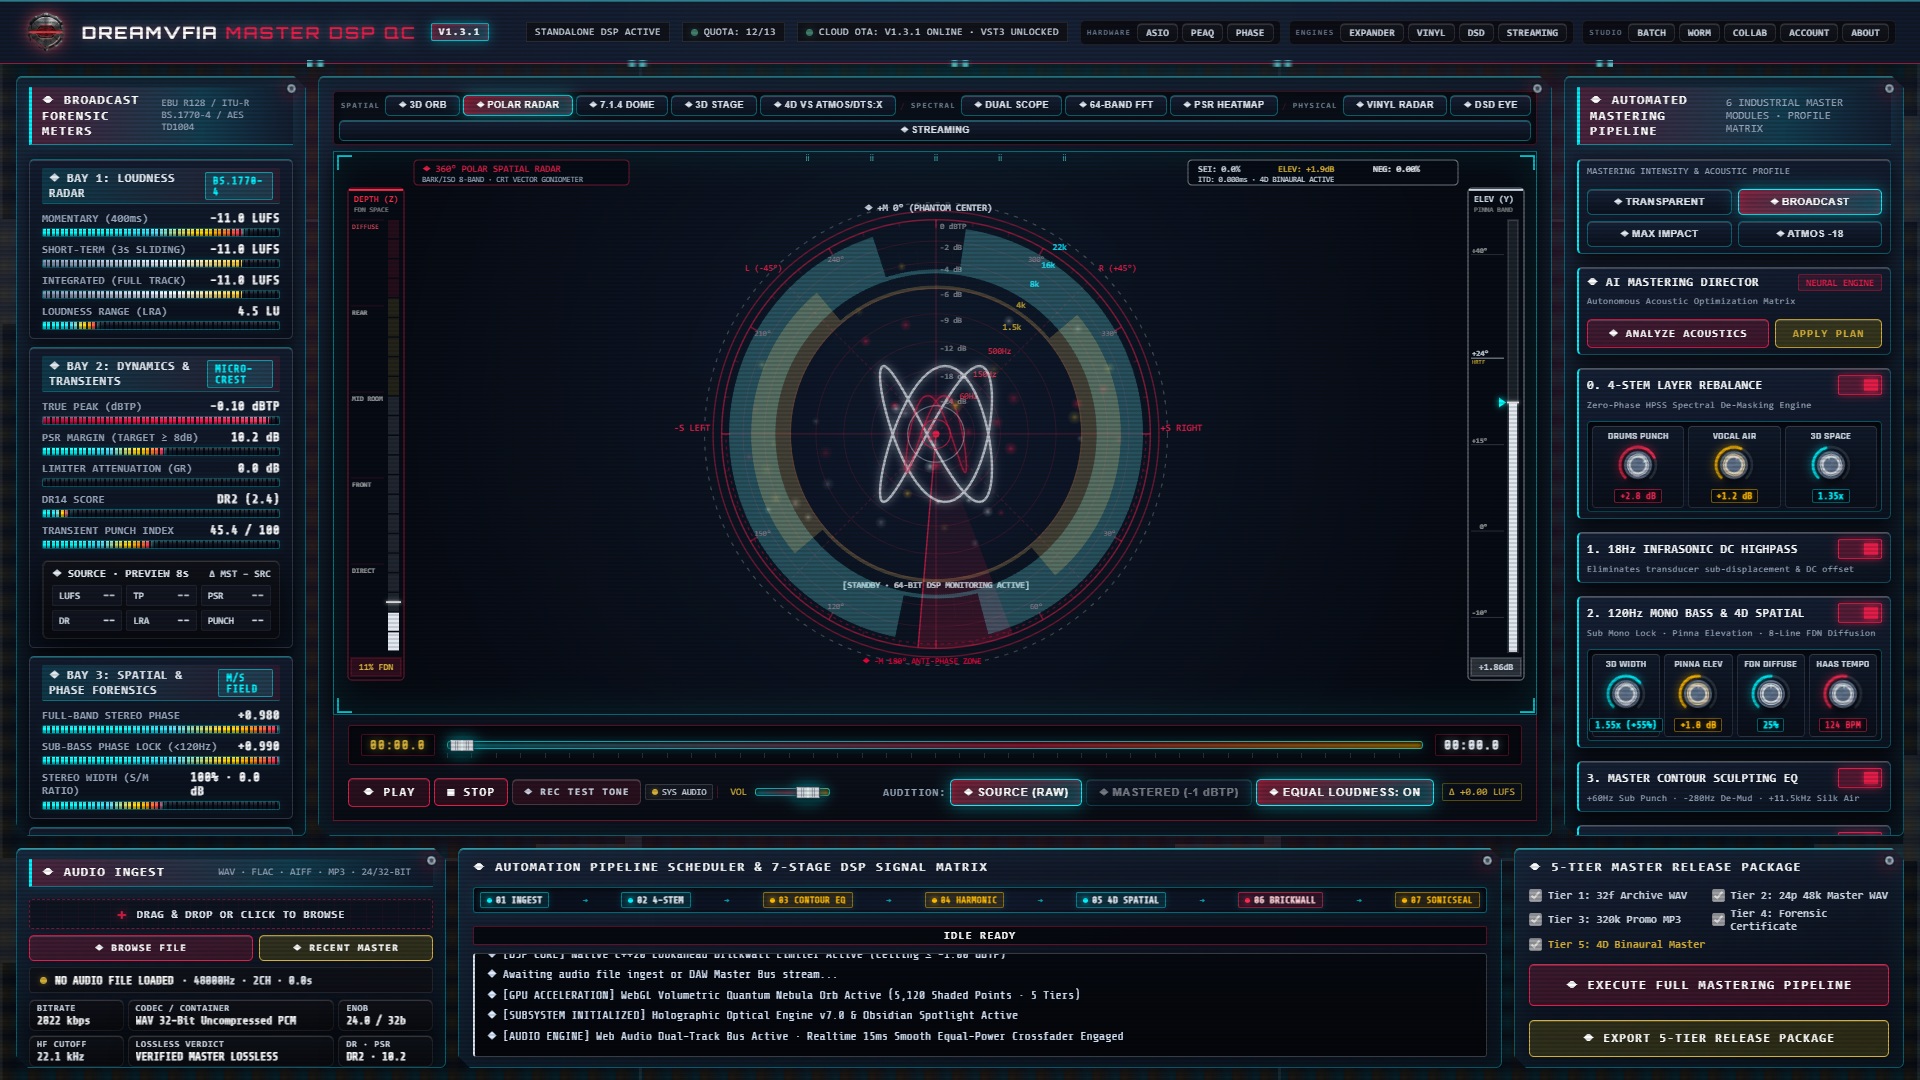Uncheck Tier 2: 24p 48k Master WAV

click(x=1718, y=896)
